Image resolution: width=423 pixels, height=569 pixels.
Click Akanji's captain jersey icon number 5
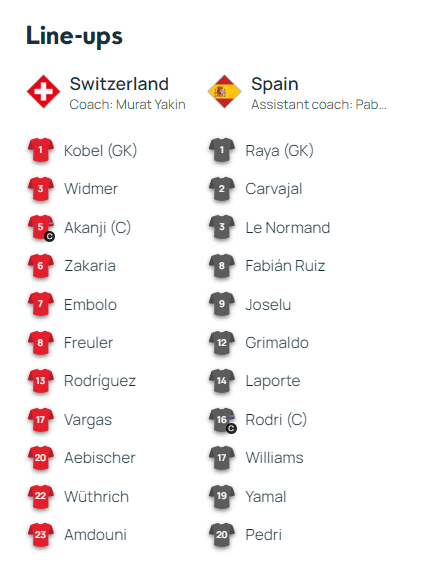coord(41,228)
